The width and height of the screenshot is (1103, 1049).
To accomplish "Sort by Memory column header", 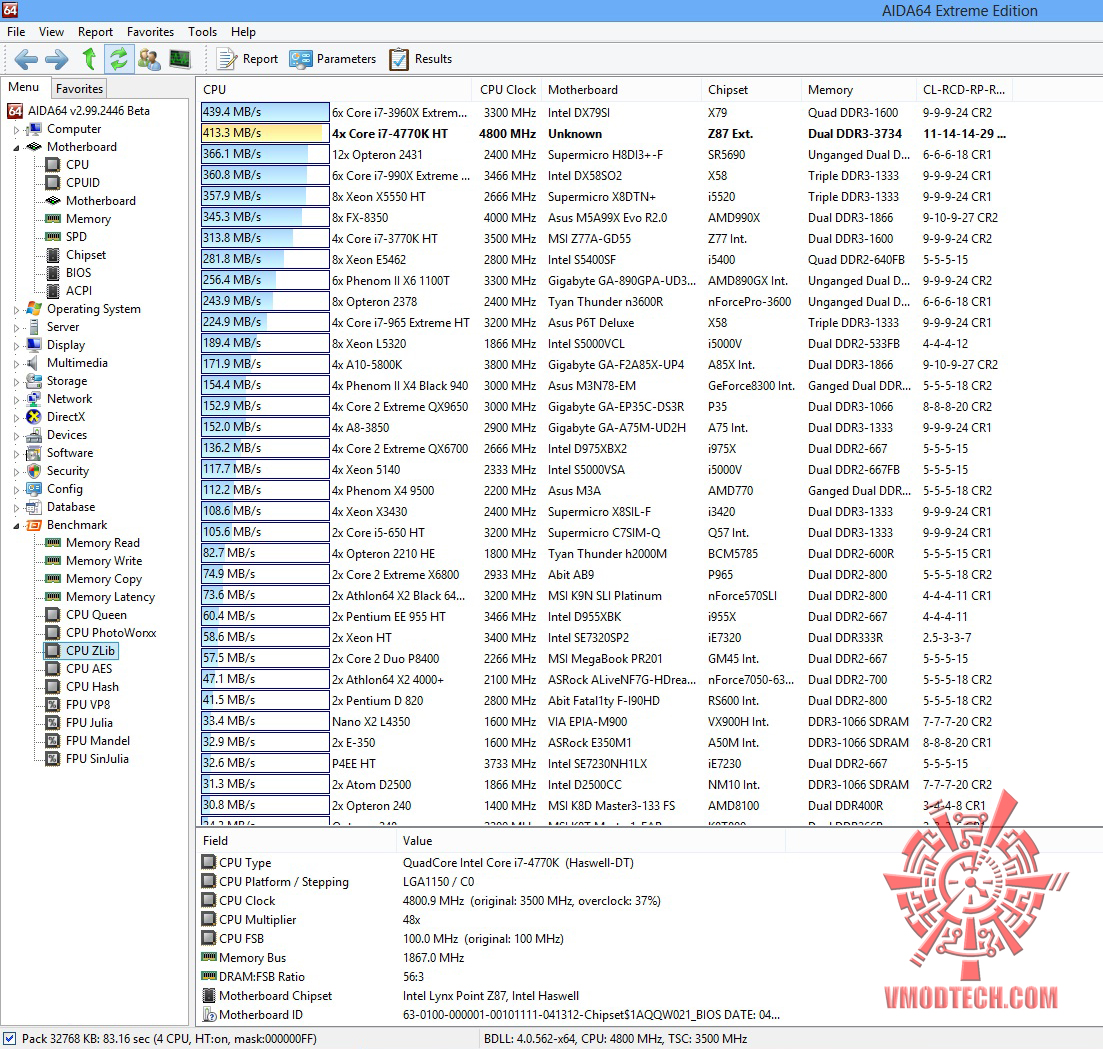I will 859,90.
